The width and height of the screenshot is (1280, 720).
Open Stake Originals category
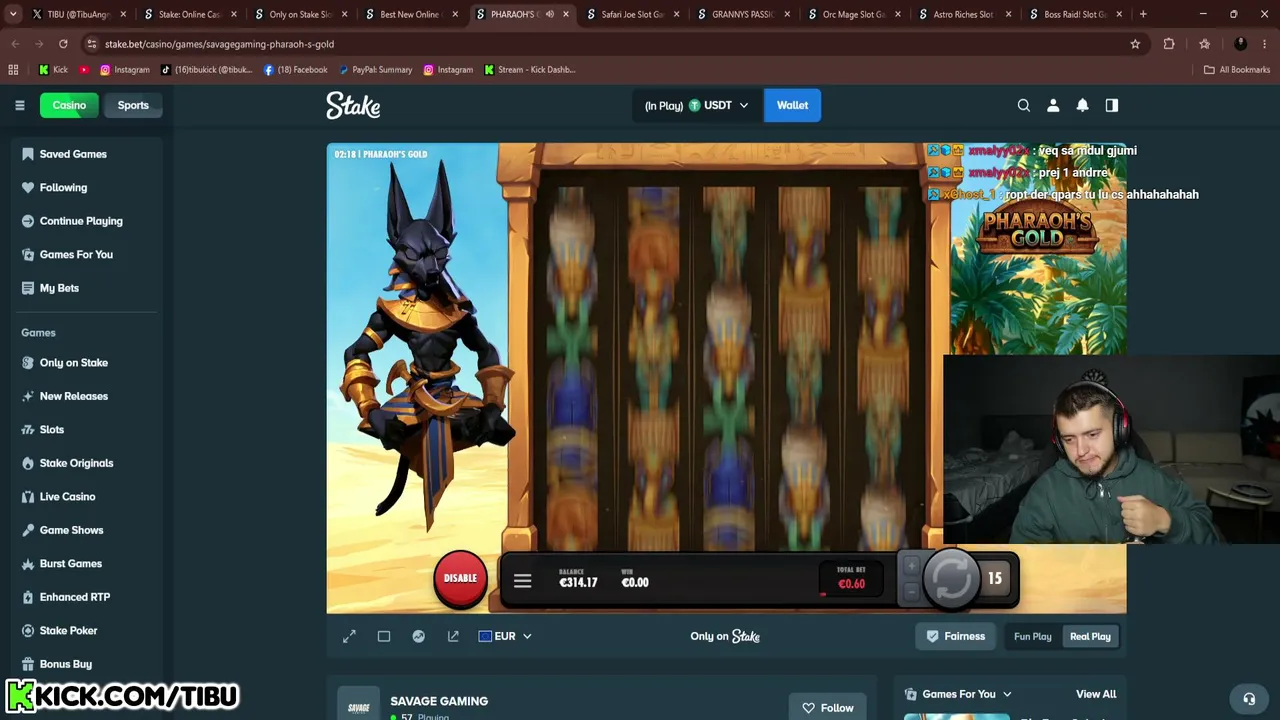76,463
